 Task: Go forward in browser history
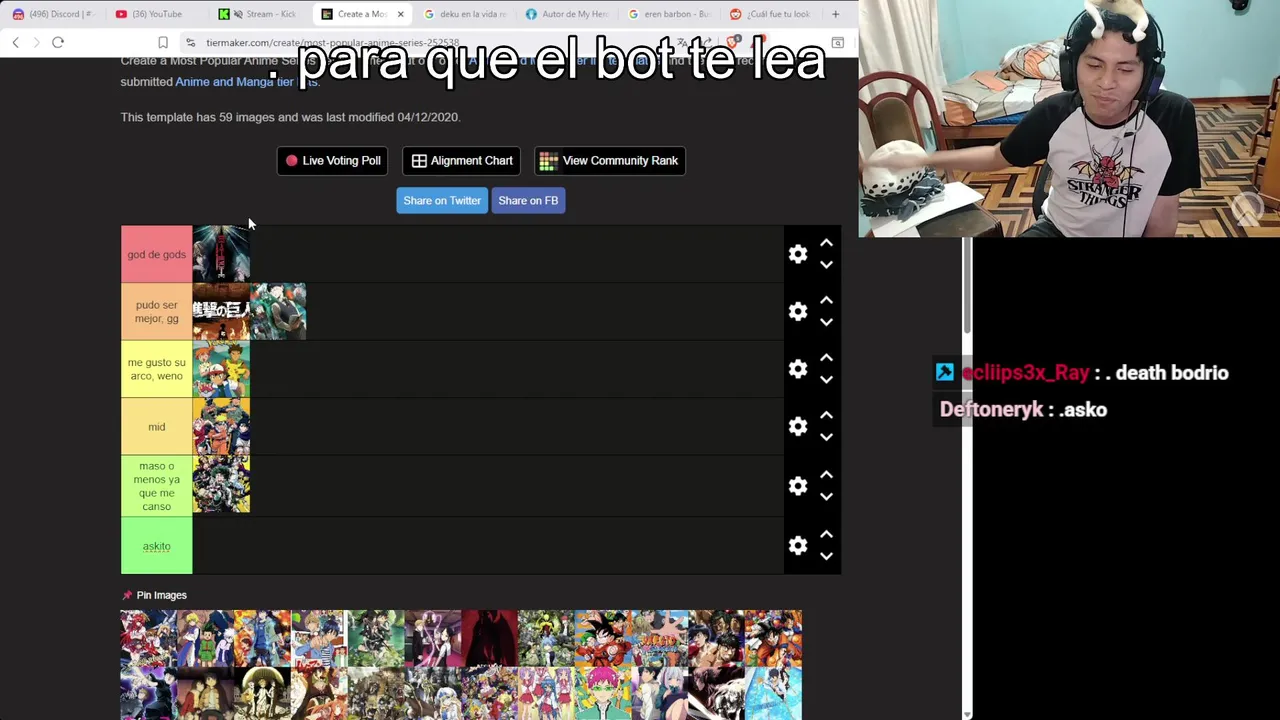pyautogui.click(x=36, y=42)
